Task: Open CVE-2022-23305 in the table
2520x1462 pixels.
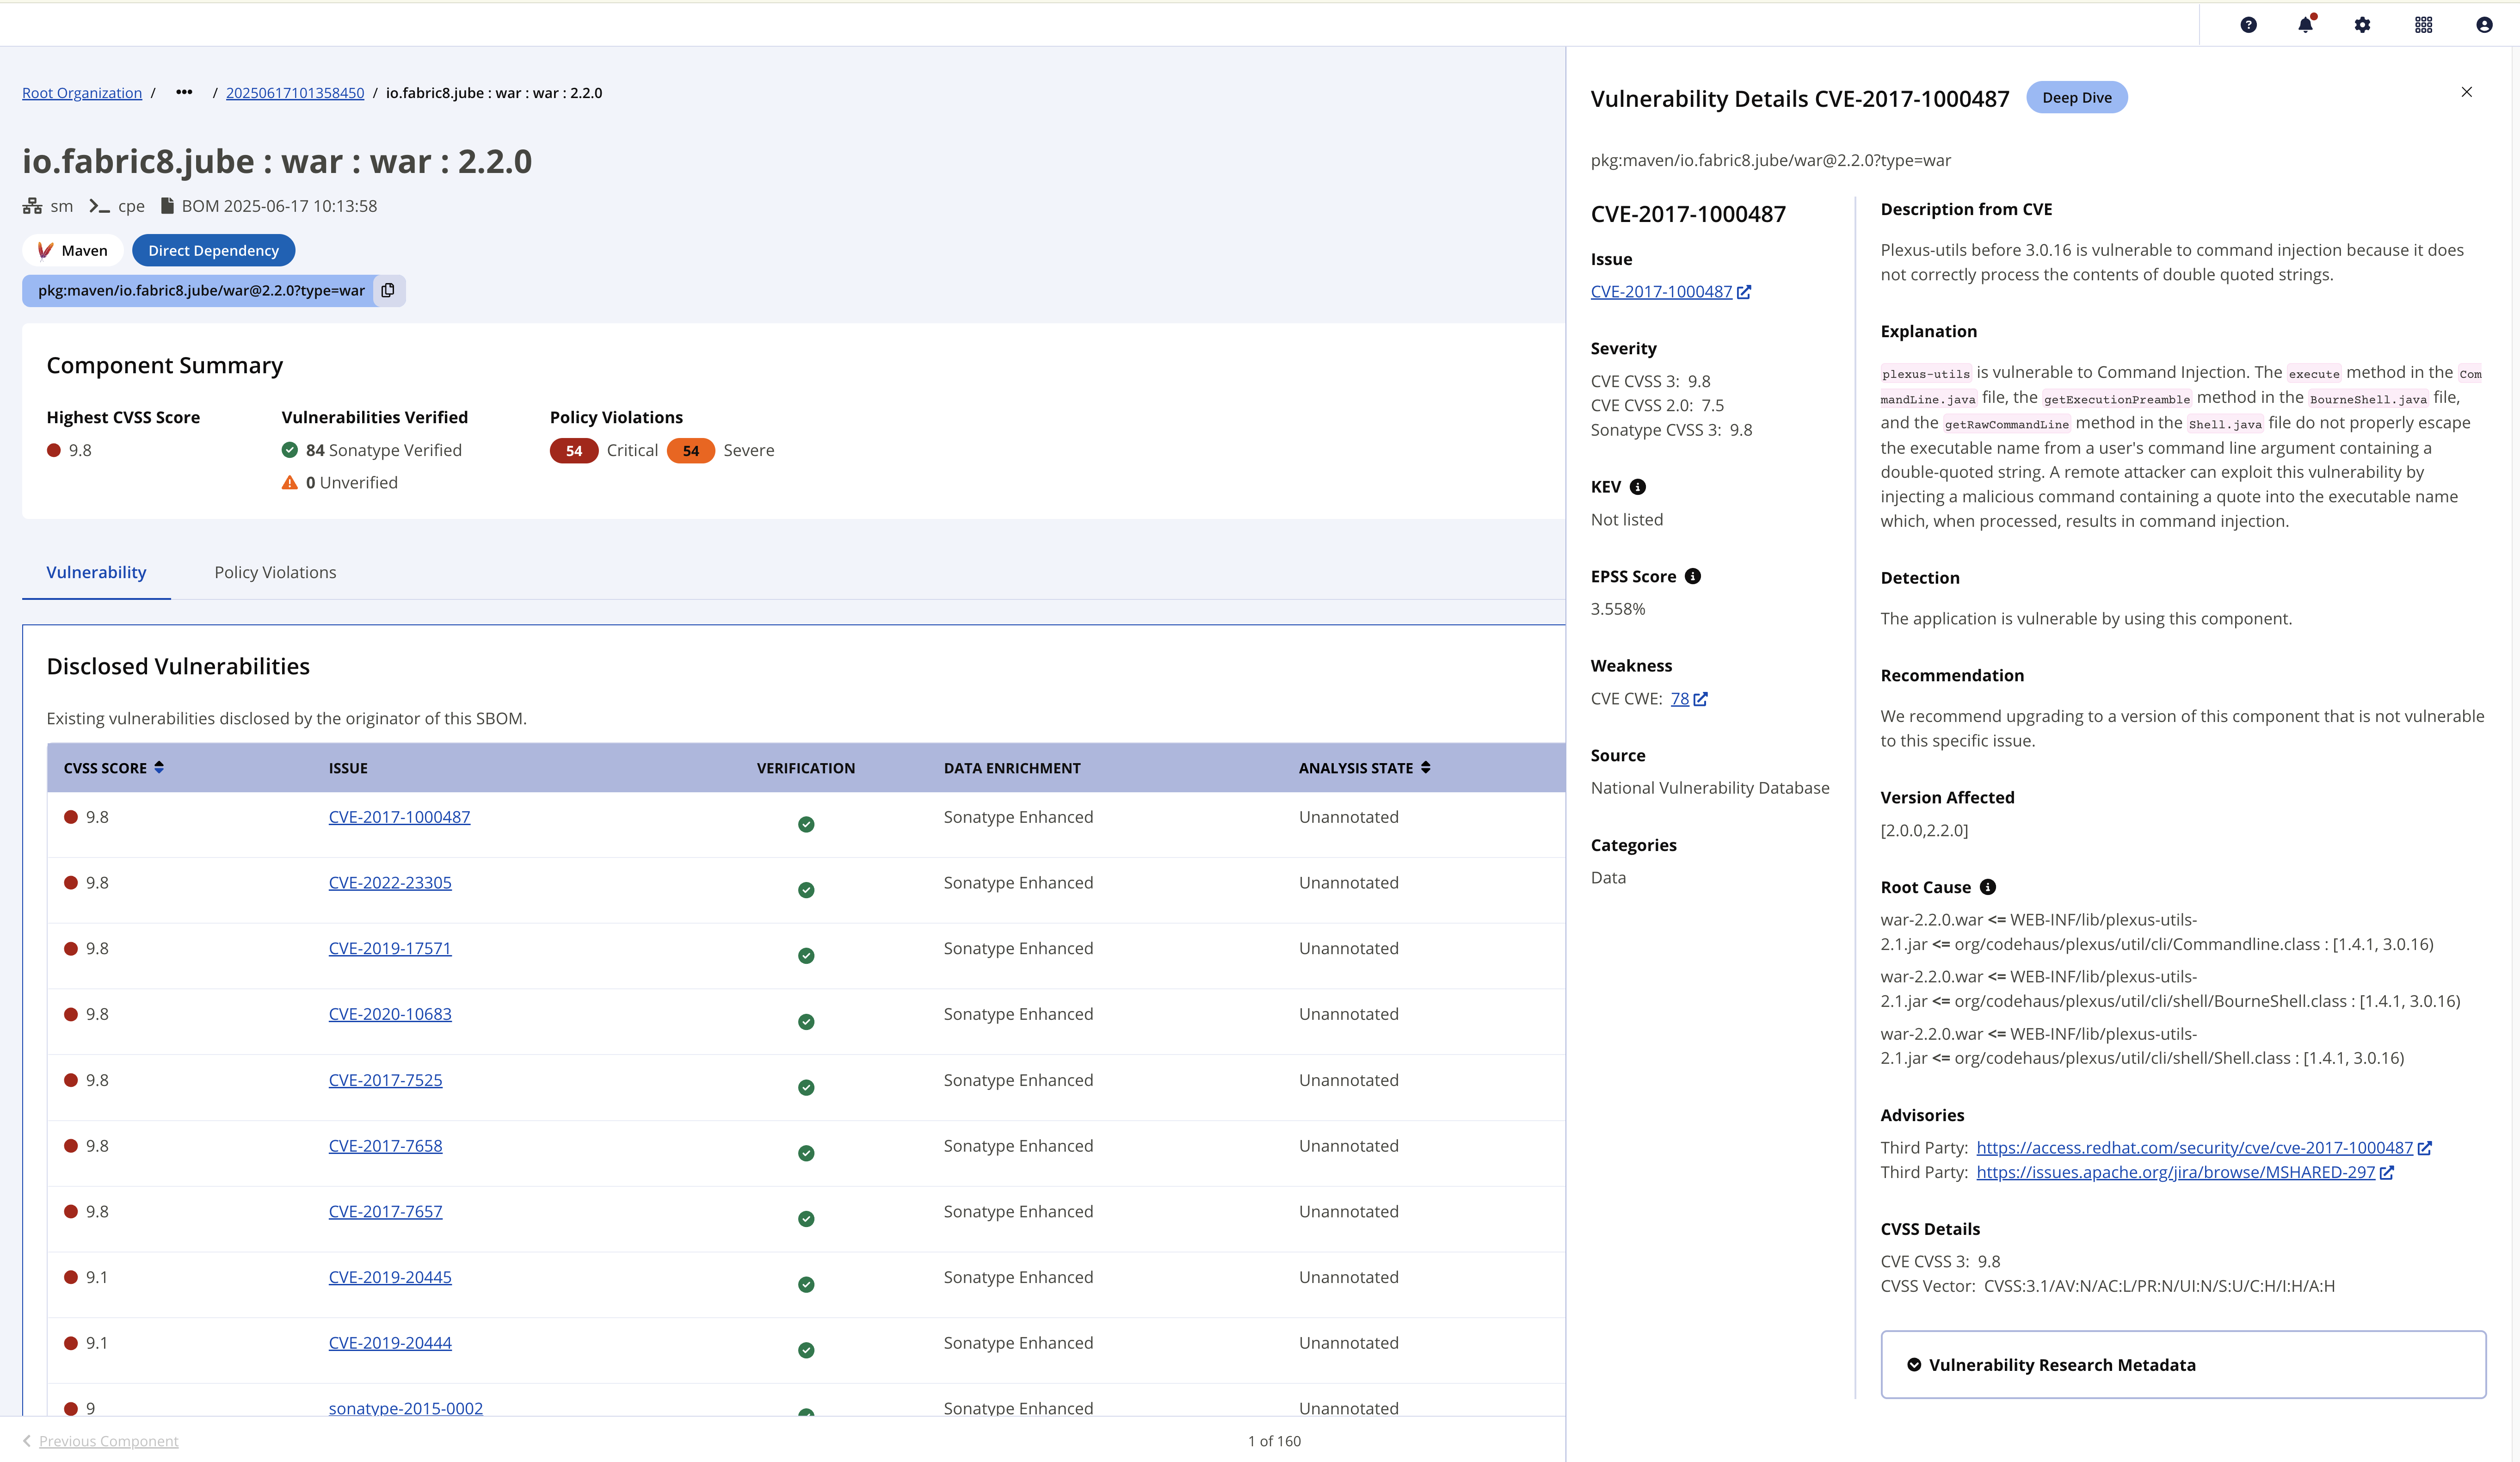Action: click(x=390, y=883)
